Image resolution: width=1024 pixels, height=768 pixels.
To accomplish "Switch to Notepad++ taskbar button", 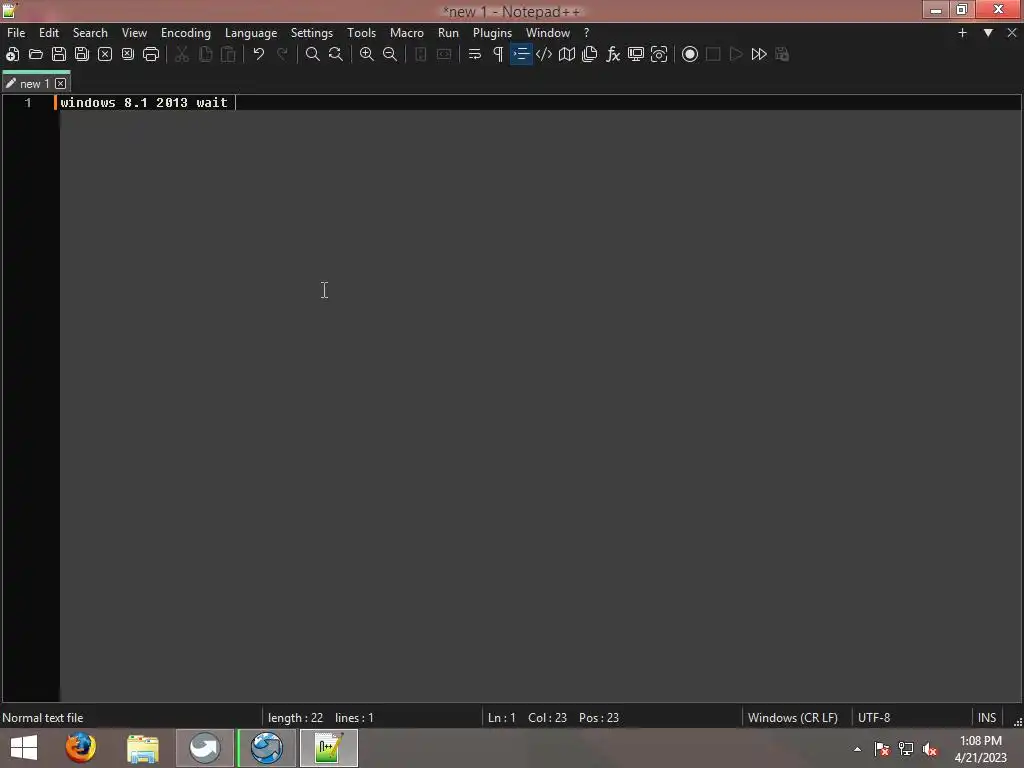I will tap(328, 748).
